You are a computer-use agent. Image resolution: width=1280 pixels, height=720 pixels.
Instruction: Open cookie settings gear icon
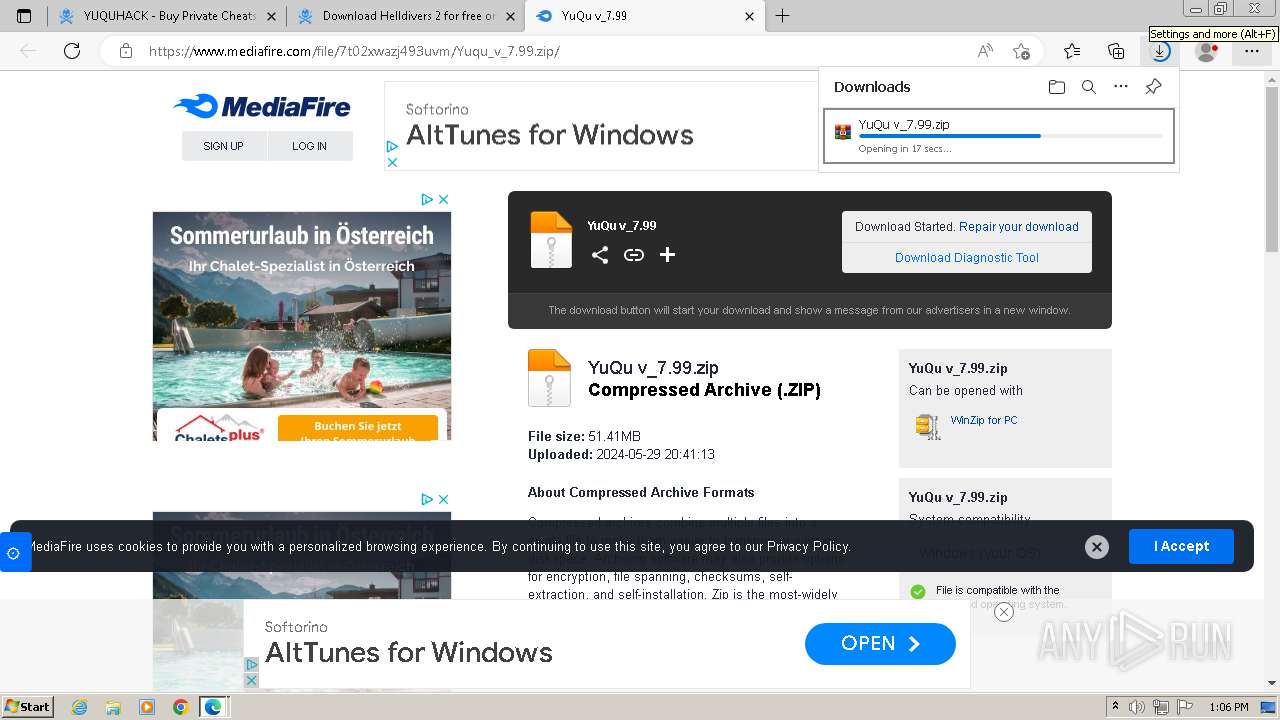13,553
